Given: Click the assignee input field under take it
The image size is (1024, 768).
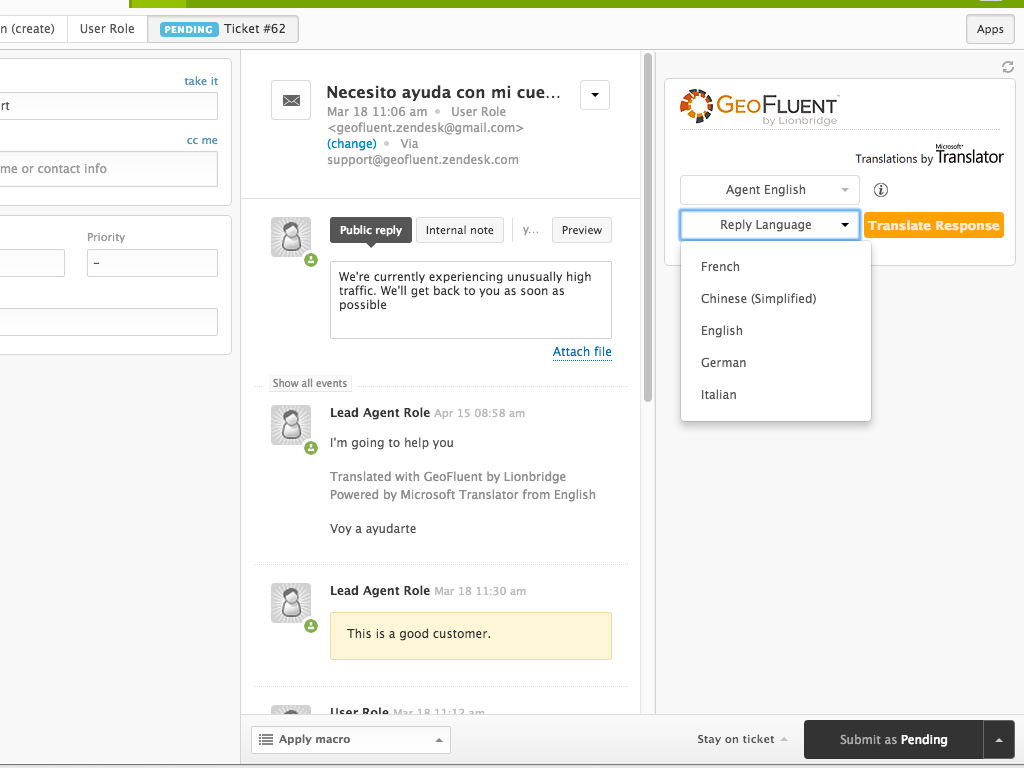Looking at the screenshot, I should [x=108, y=106].
